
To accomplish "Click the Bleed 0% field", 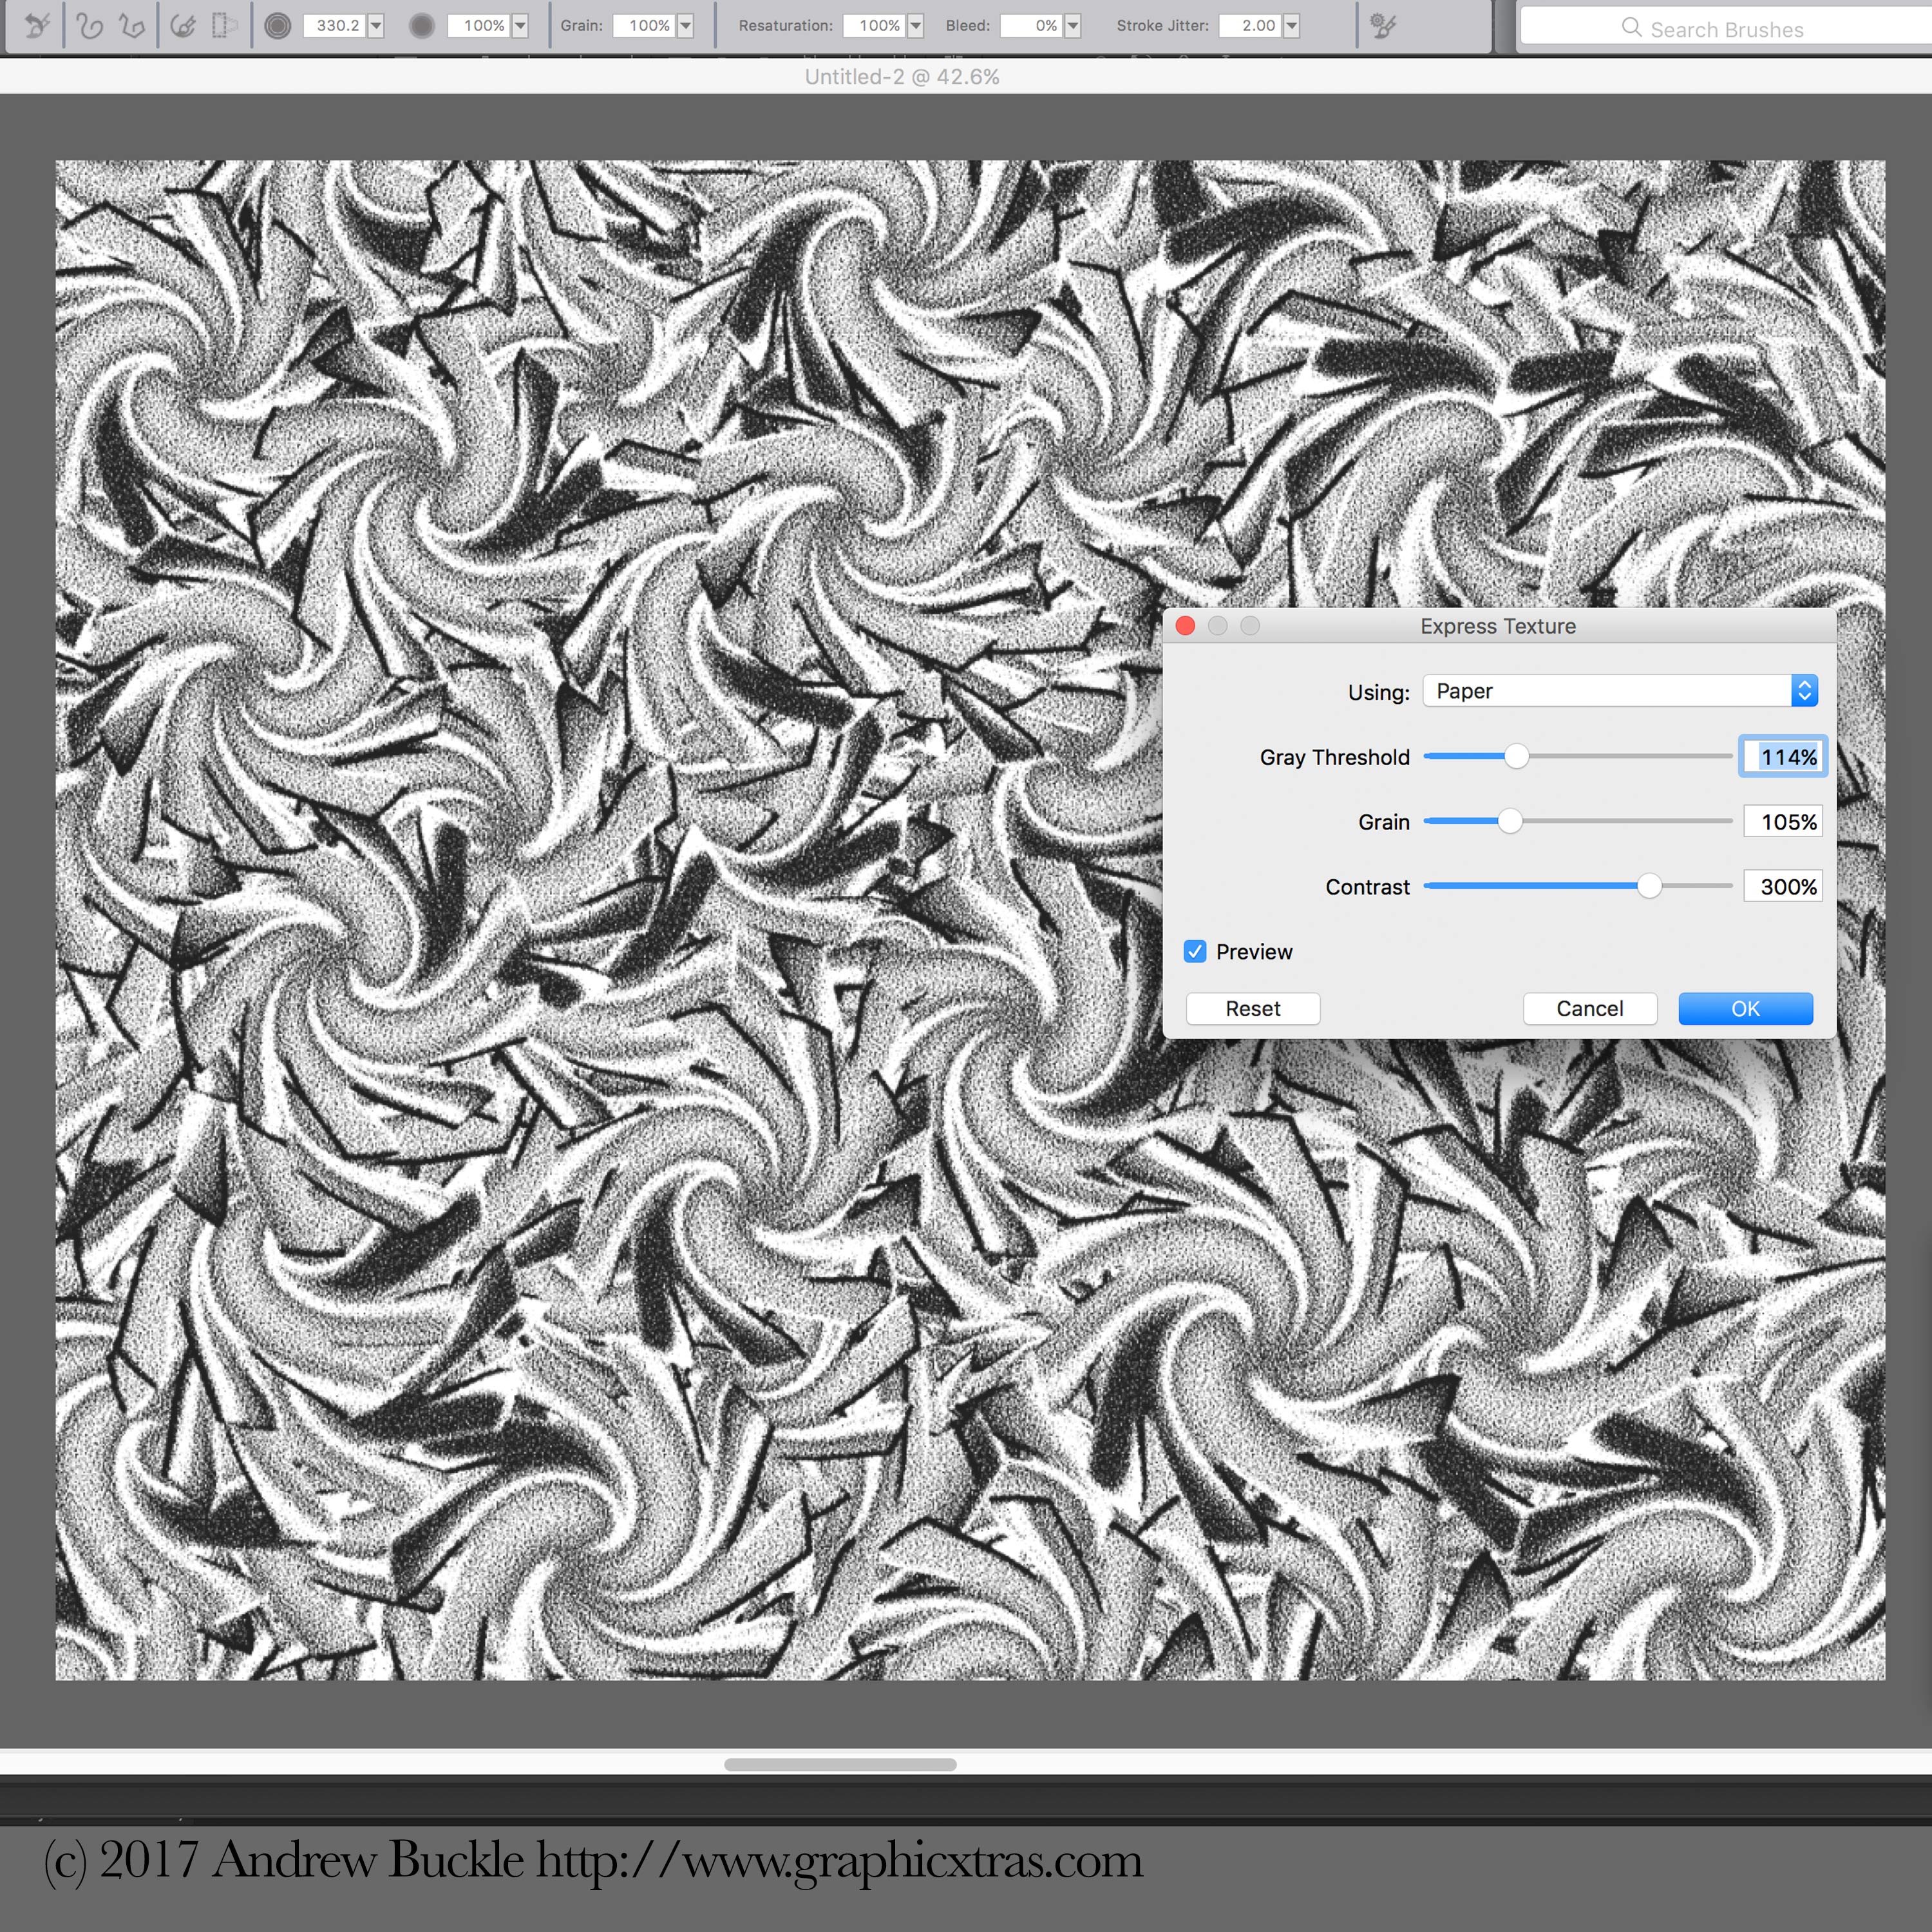I will coord(1032,25).
